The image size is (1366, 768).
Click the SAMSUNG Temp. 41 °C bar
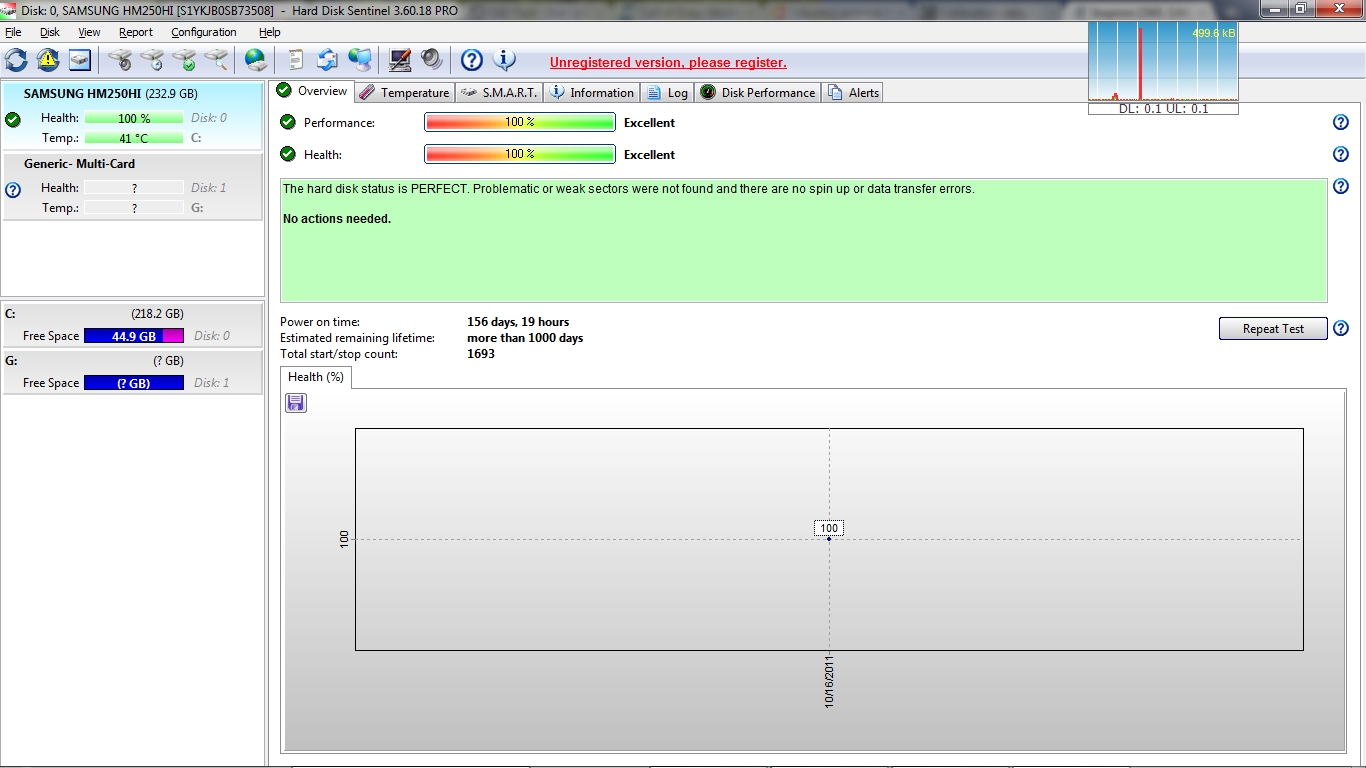(x=134, y=138)
